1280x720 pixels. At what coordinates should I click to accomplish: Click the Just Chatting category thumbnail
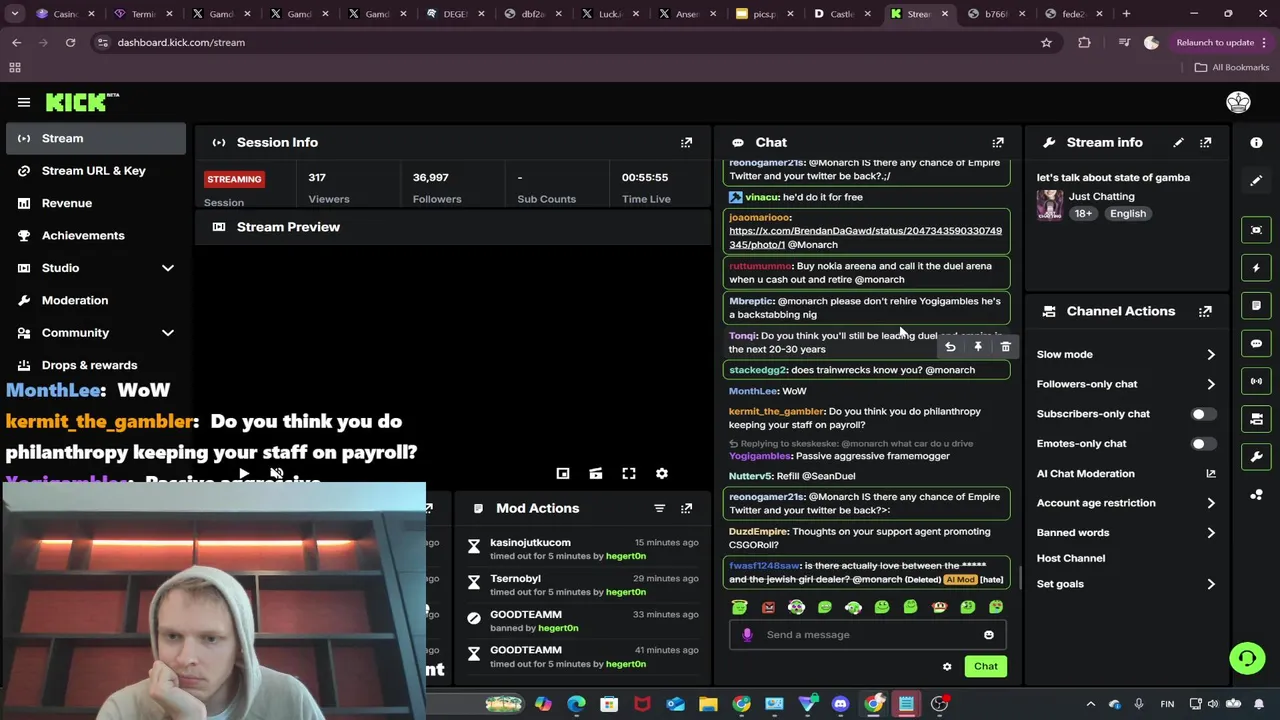pyautogui.click(x=1050, y=205)
